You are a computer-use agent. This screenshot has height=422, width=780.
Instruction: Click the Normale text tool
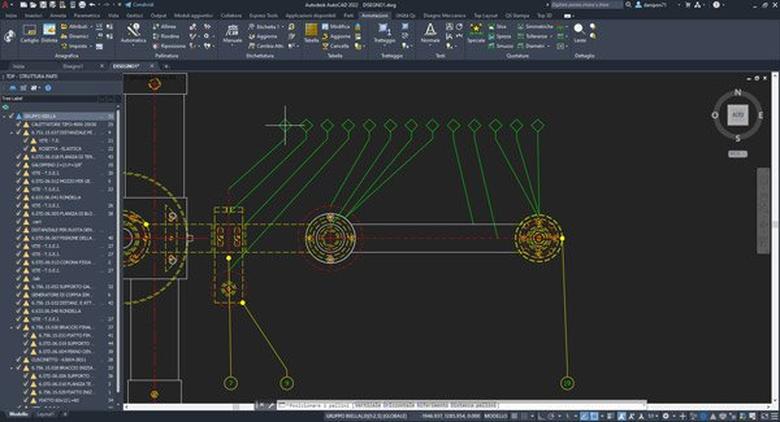(430, 34)
